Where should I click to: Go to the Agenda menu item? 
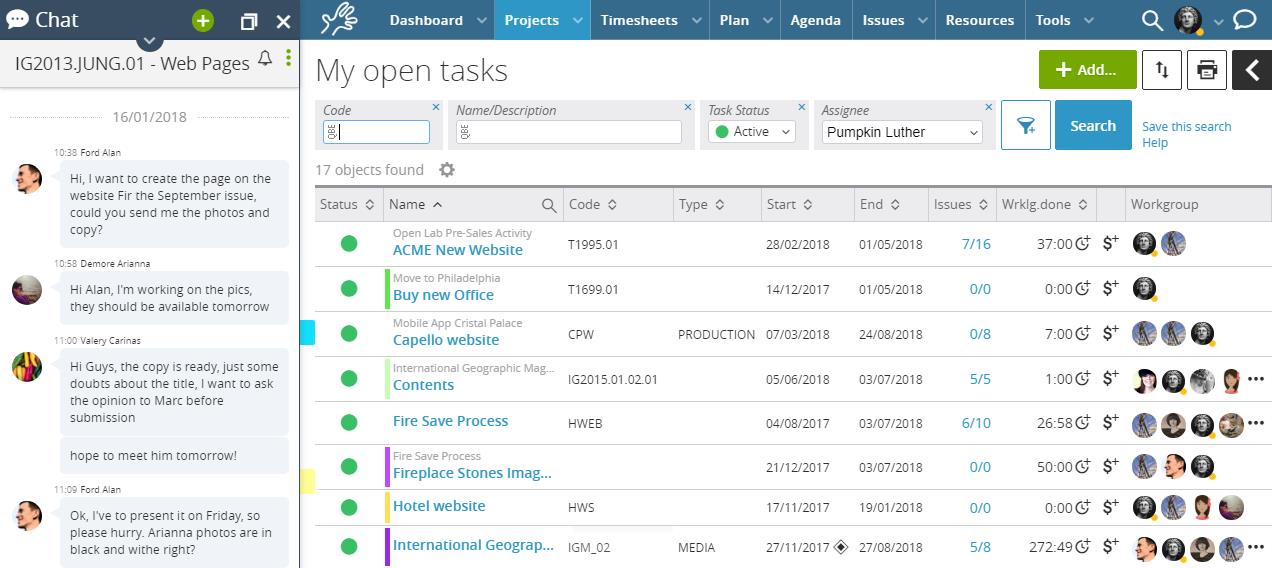[815, 20]
